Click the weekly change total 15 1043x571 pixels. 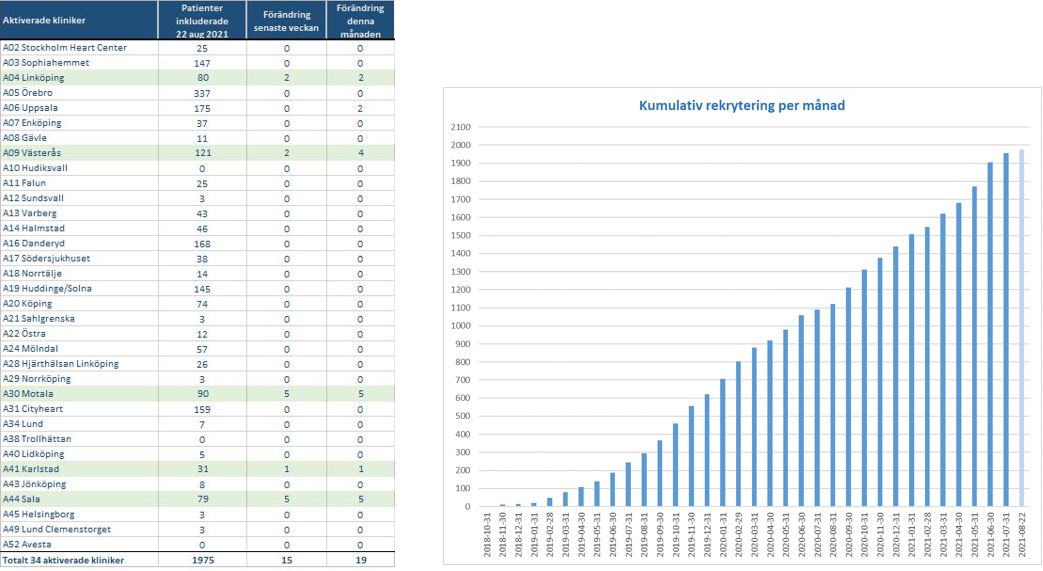[287, 560]
